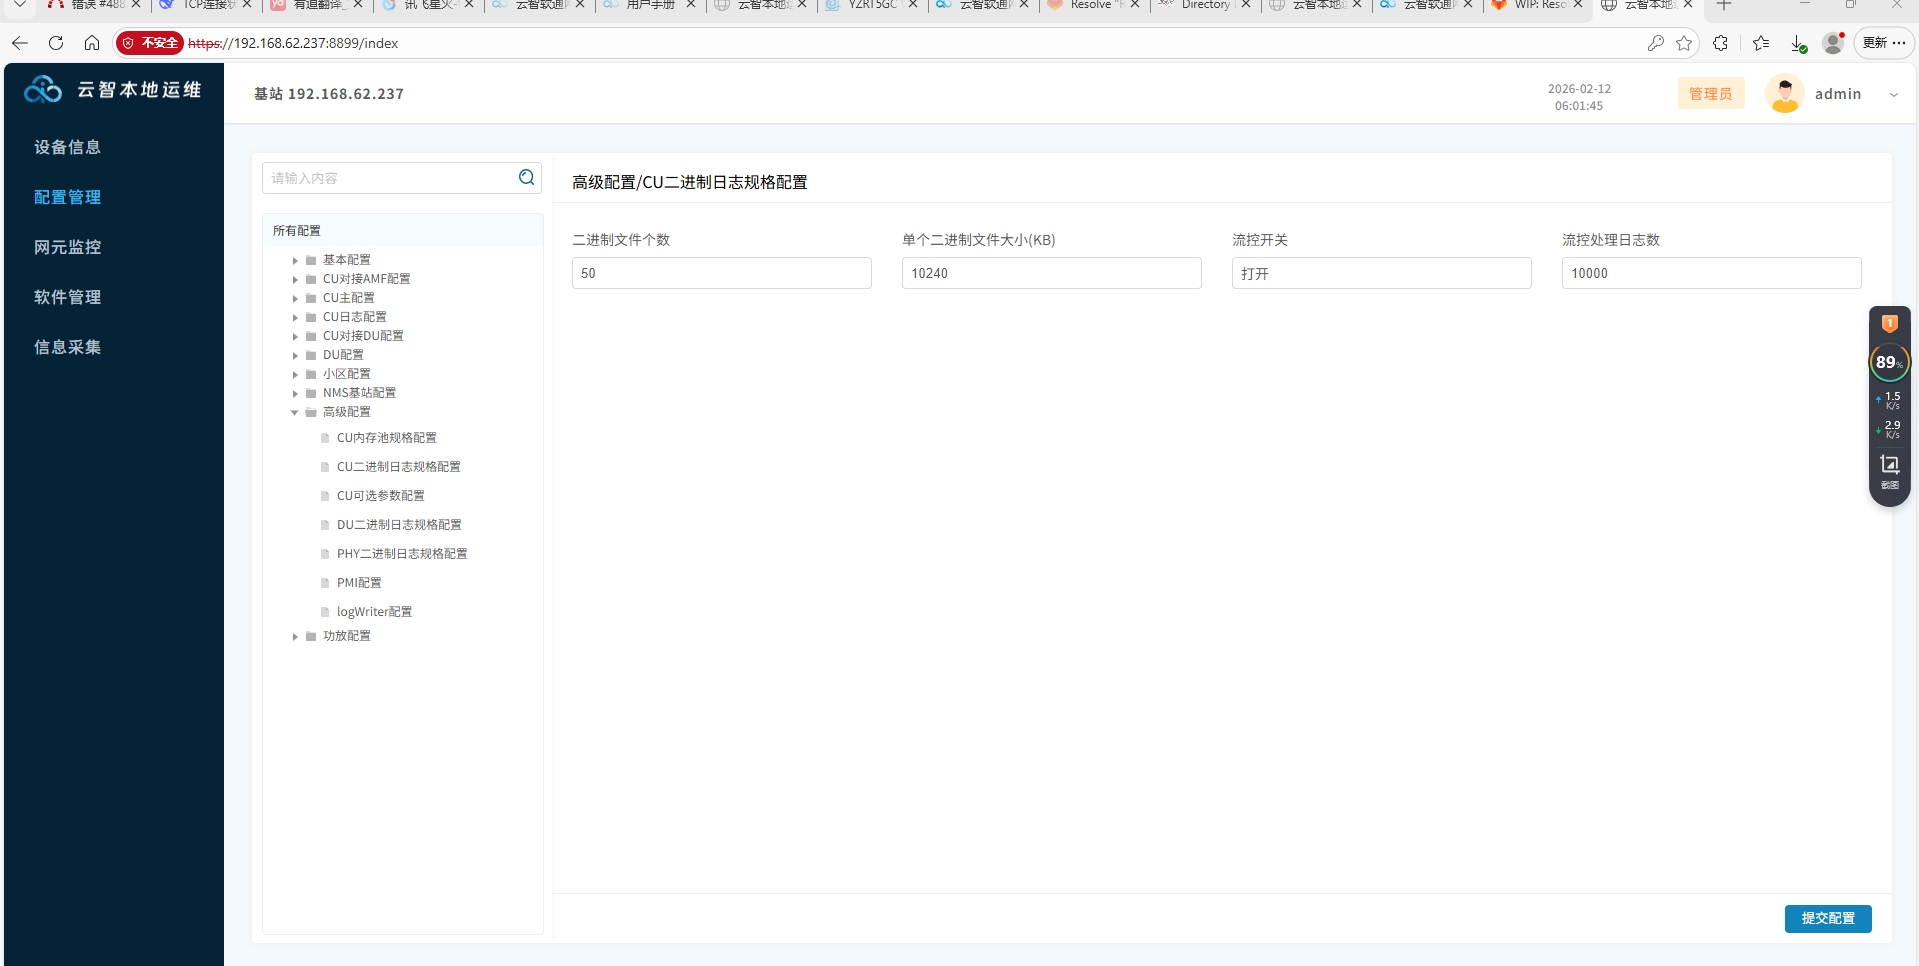This screenshot has width=1919, height=966.
Task: Click the 提交配置 submit button
Action: coord(1827,918)
